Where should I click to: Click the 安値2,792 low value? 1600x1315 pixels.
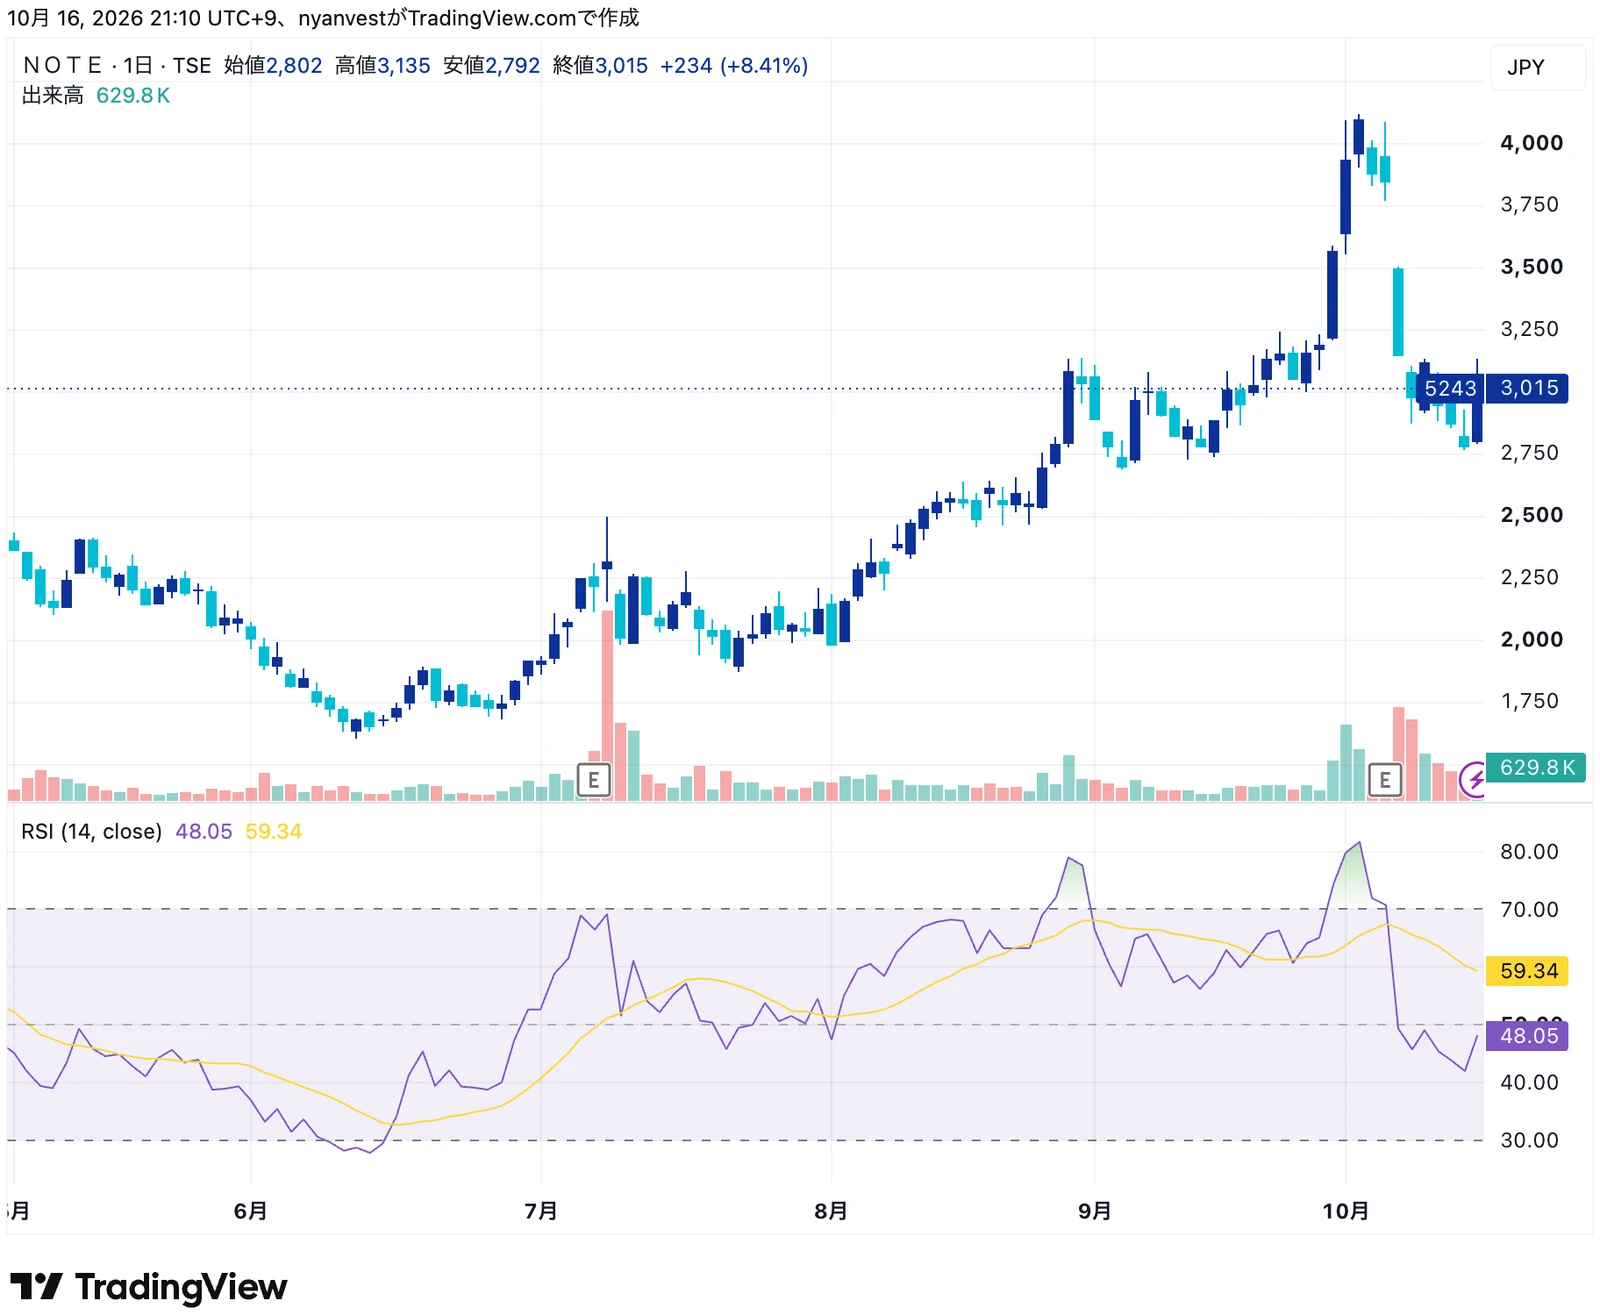tap(492, 65)
